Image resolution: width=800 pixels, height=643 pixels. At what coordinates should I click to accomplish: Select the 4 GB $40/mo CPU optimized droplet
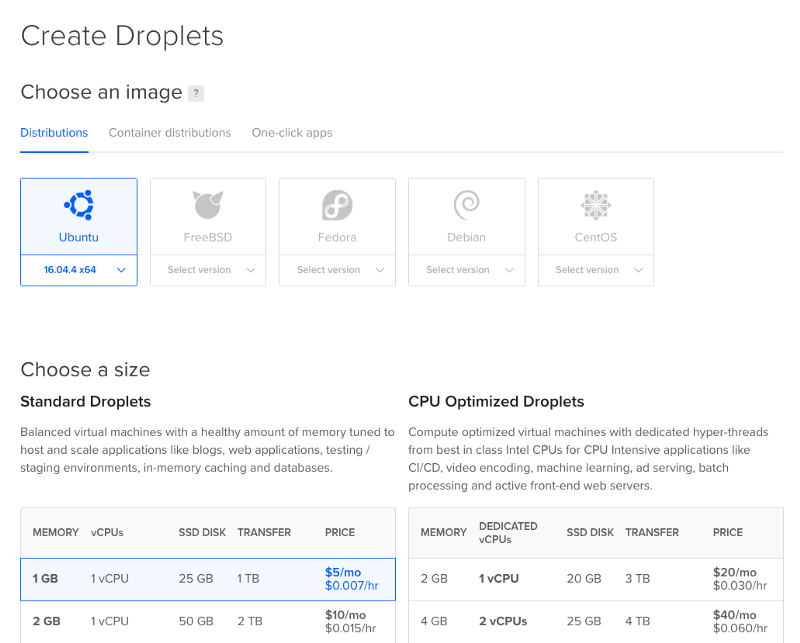tap(596, 622)
